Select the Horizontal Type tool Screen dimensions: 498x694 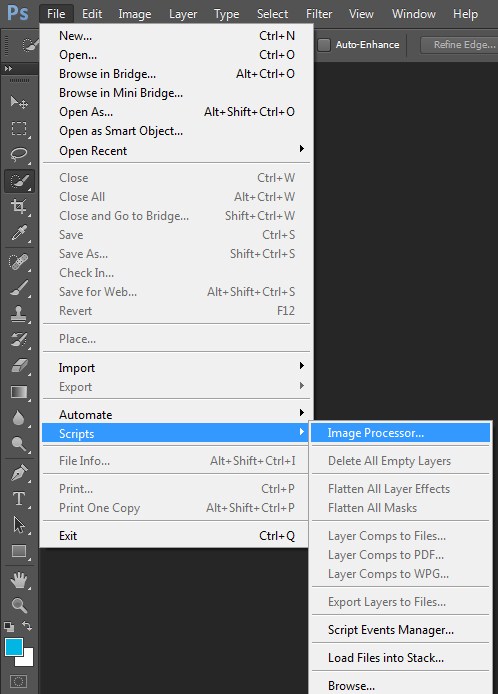tap(19, 499)
